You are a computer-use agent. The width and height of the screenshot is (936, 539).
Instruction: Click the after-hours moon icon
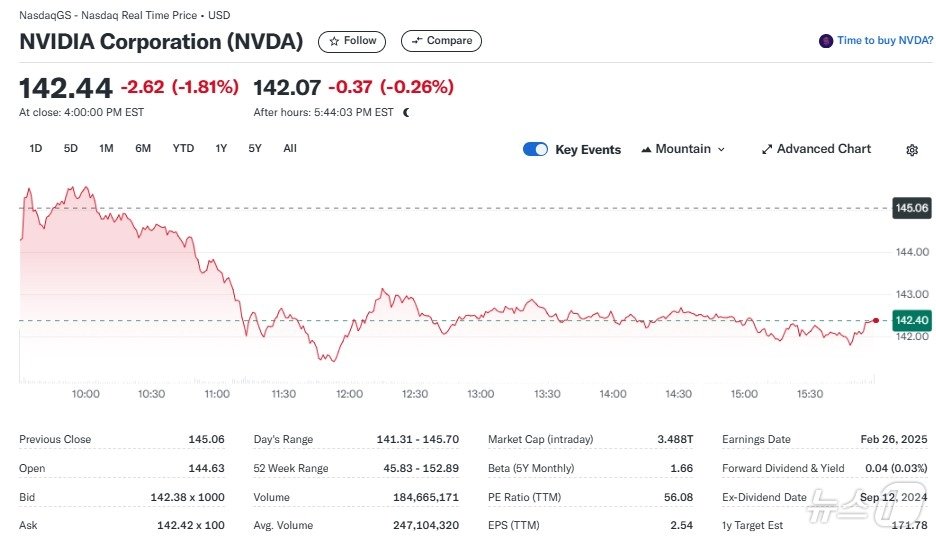point(406,113)
